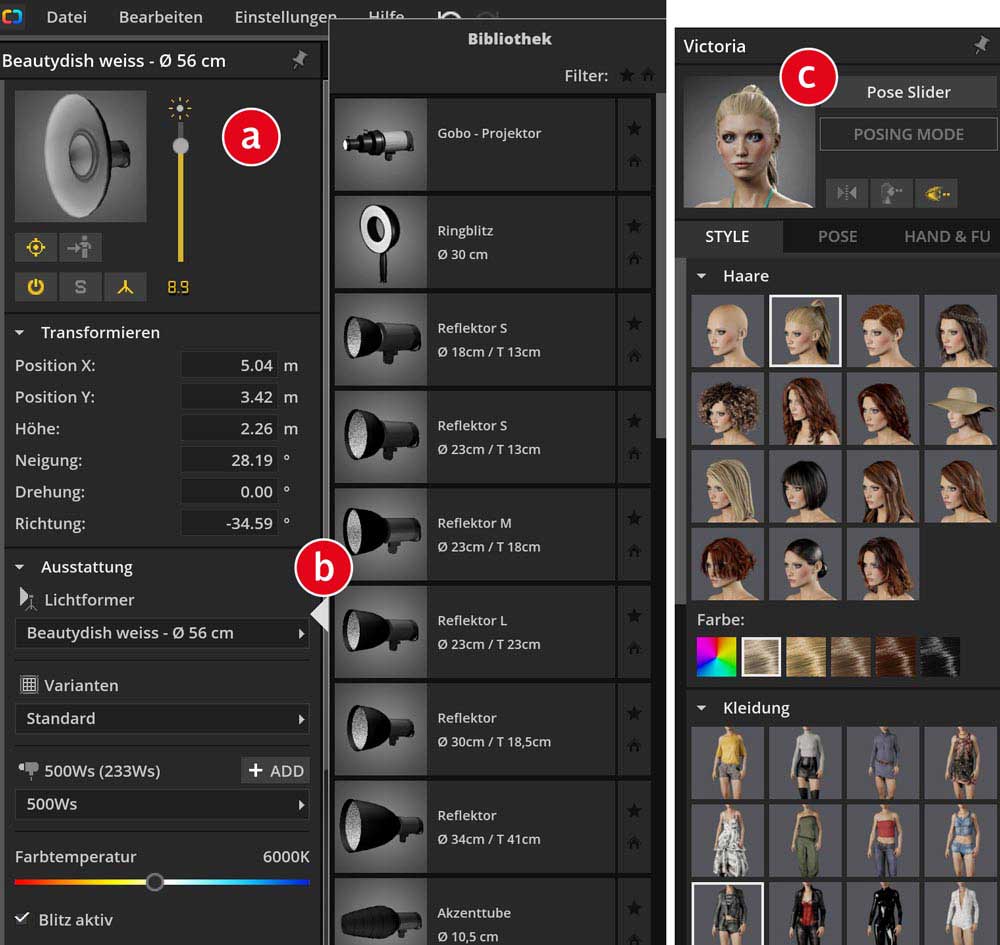Click the undo arrow icon in menu bar
The width and height of the screenshot is (1000, 945).
pos(450,17)
